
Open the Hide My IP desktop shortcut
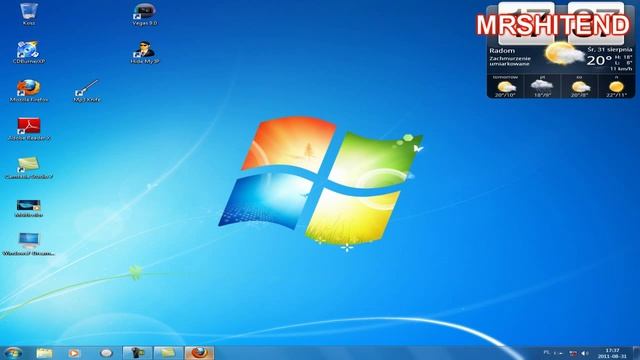144,52
